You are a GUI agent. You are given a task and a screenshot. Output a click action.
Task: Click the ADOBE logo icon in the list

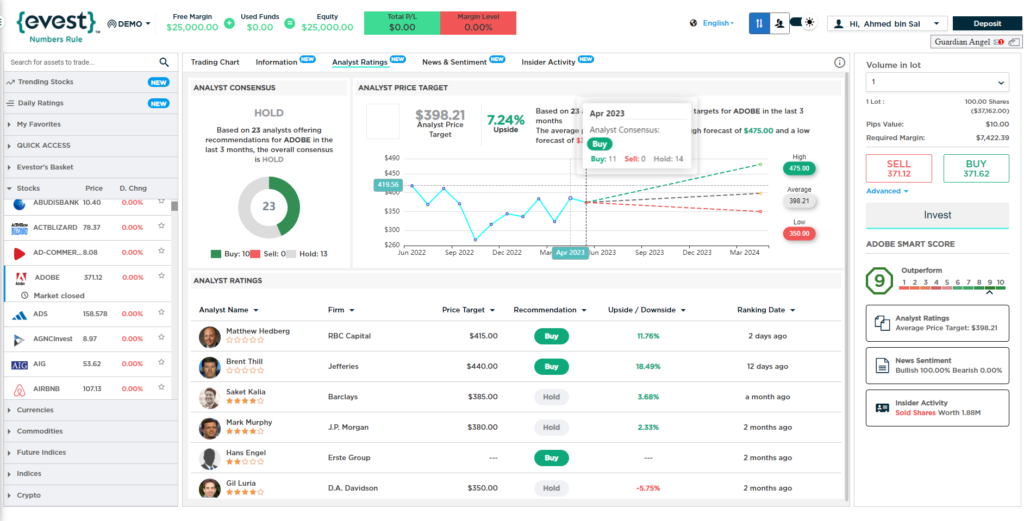(20, 278)
